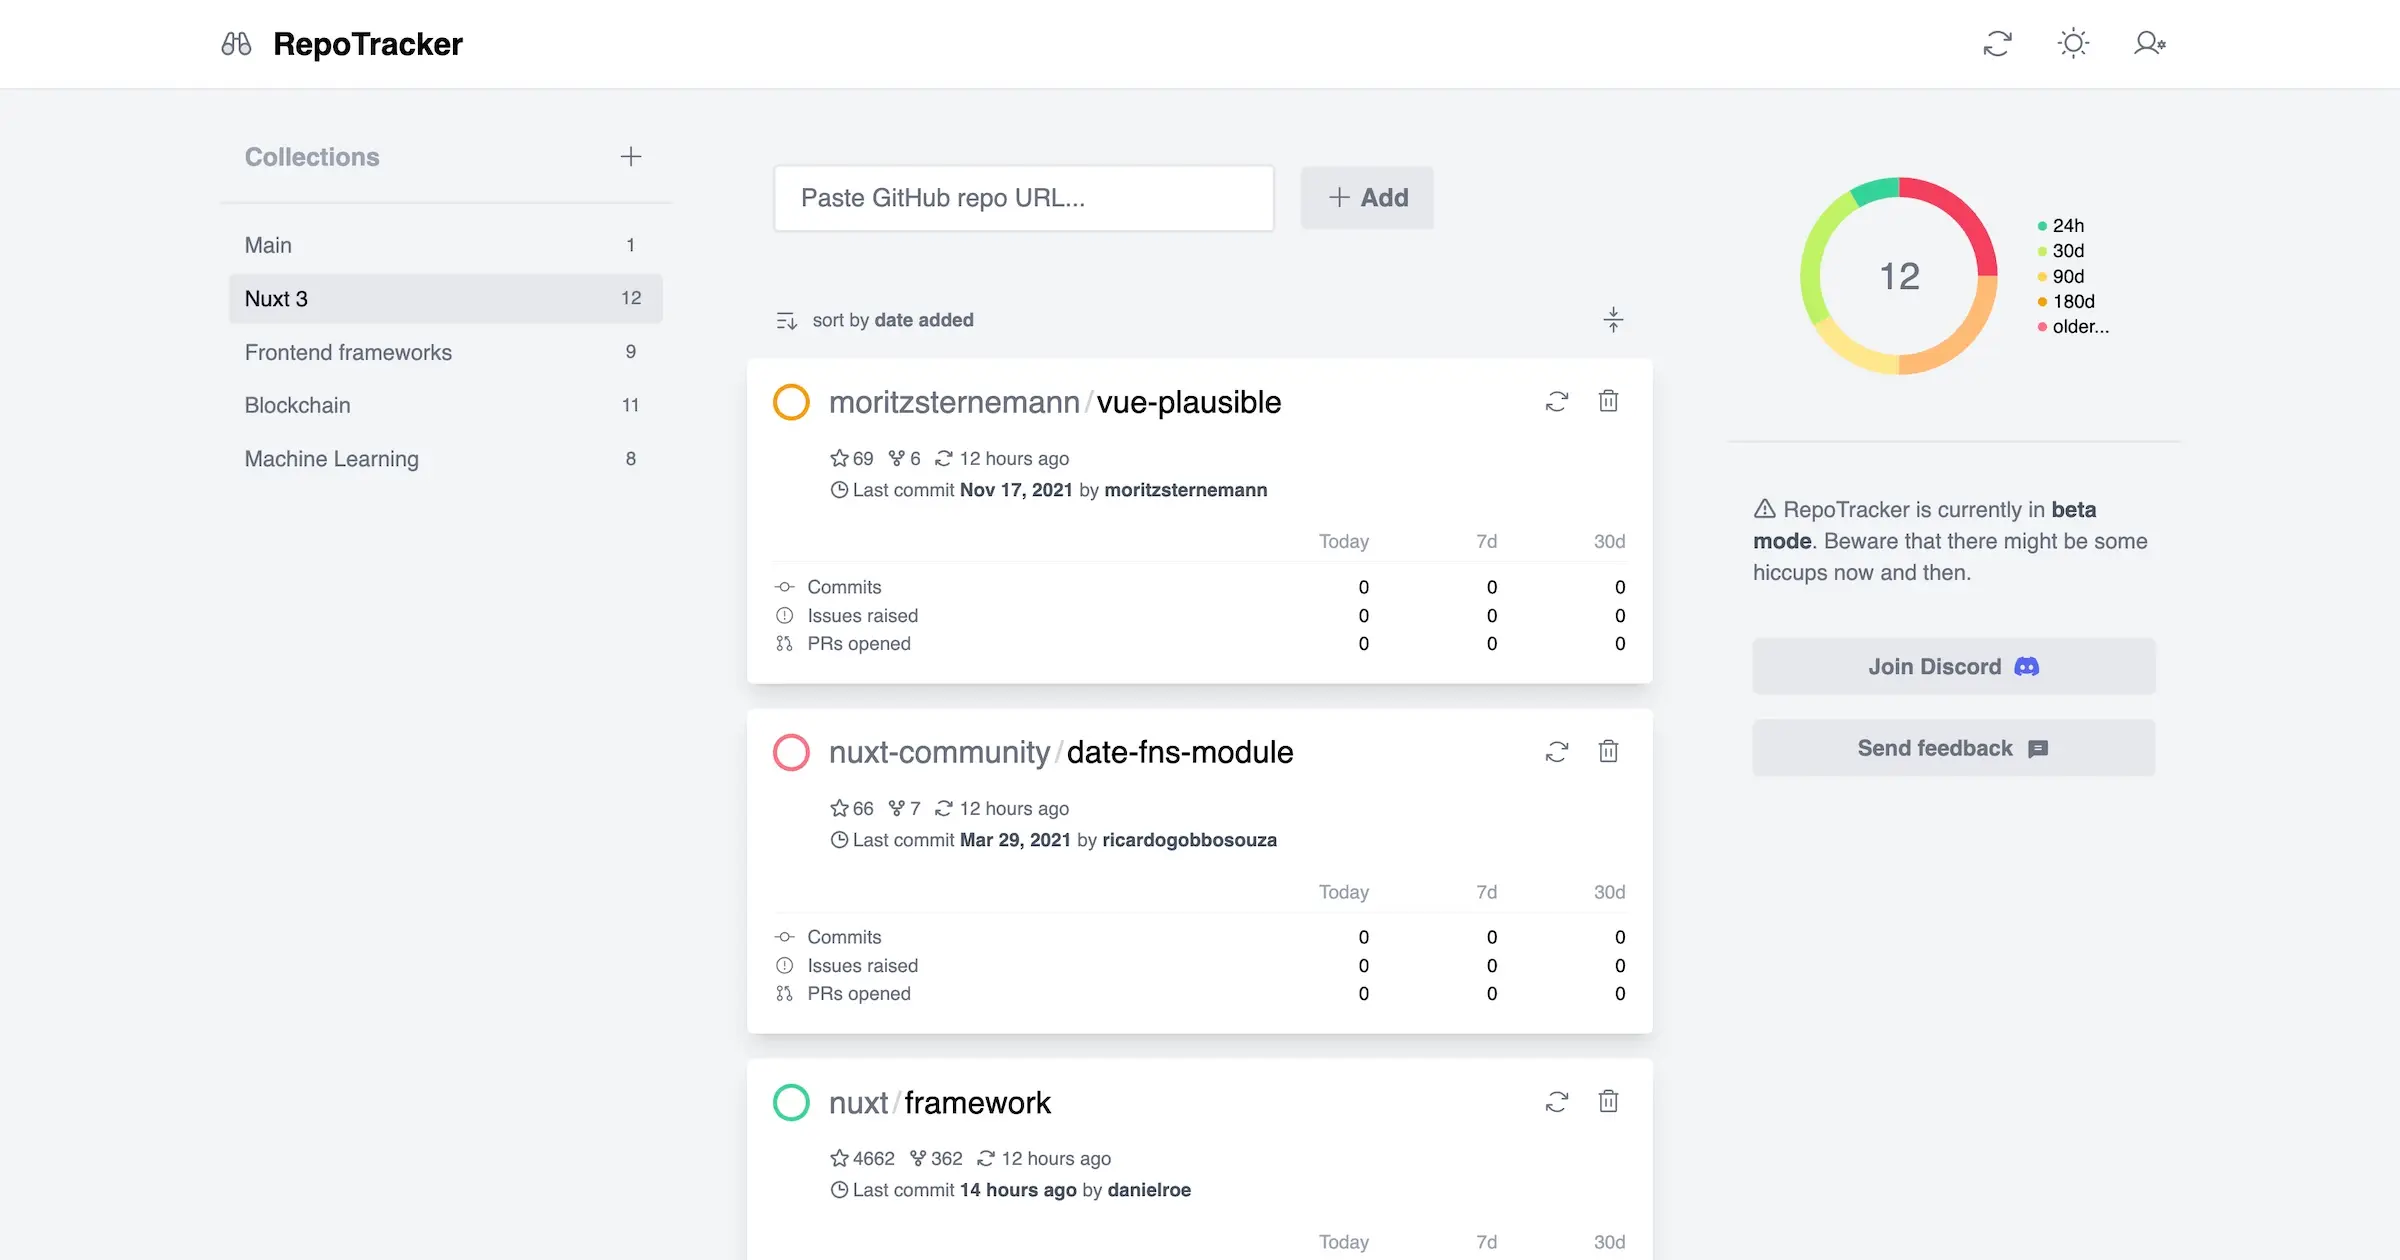Click the Join Discord button
This screenshot has height=1260, width=2400.
point(1952,666)
